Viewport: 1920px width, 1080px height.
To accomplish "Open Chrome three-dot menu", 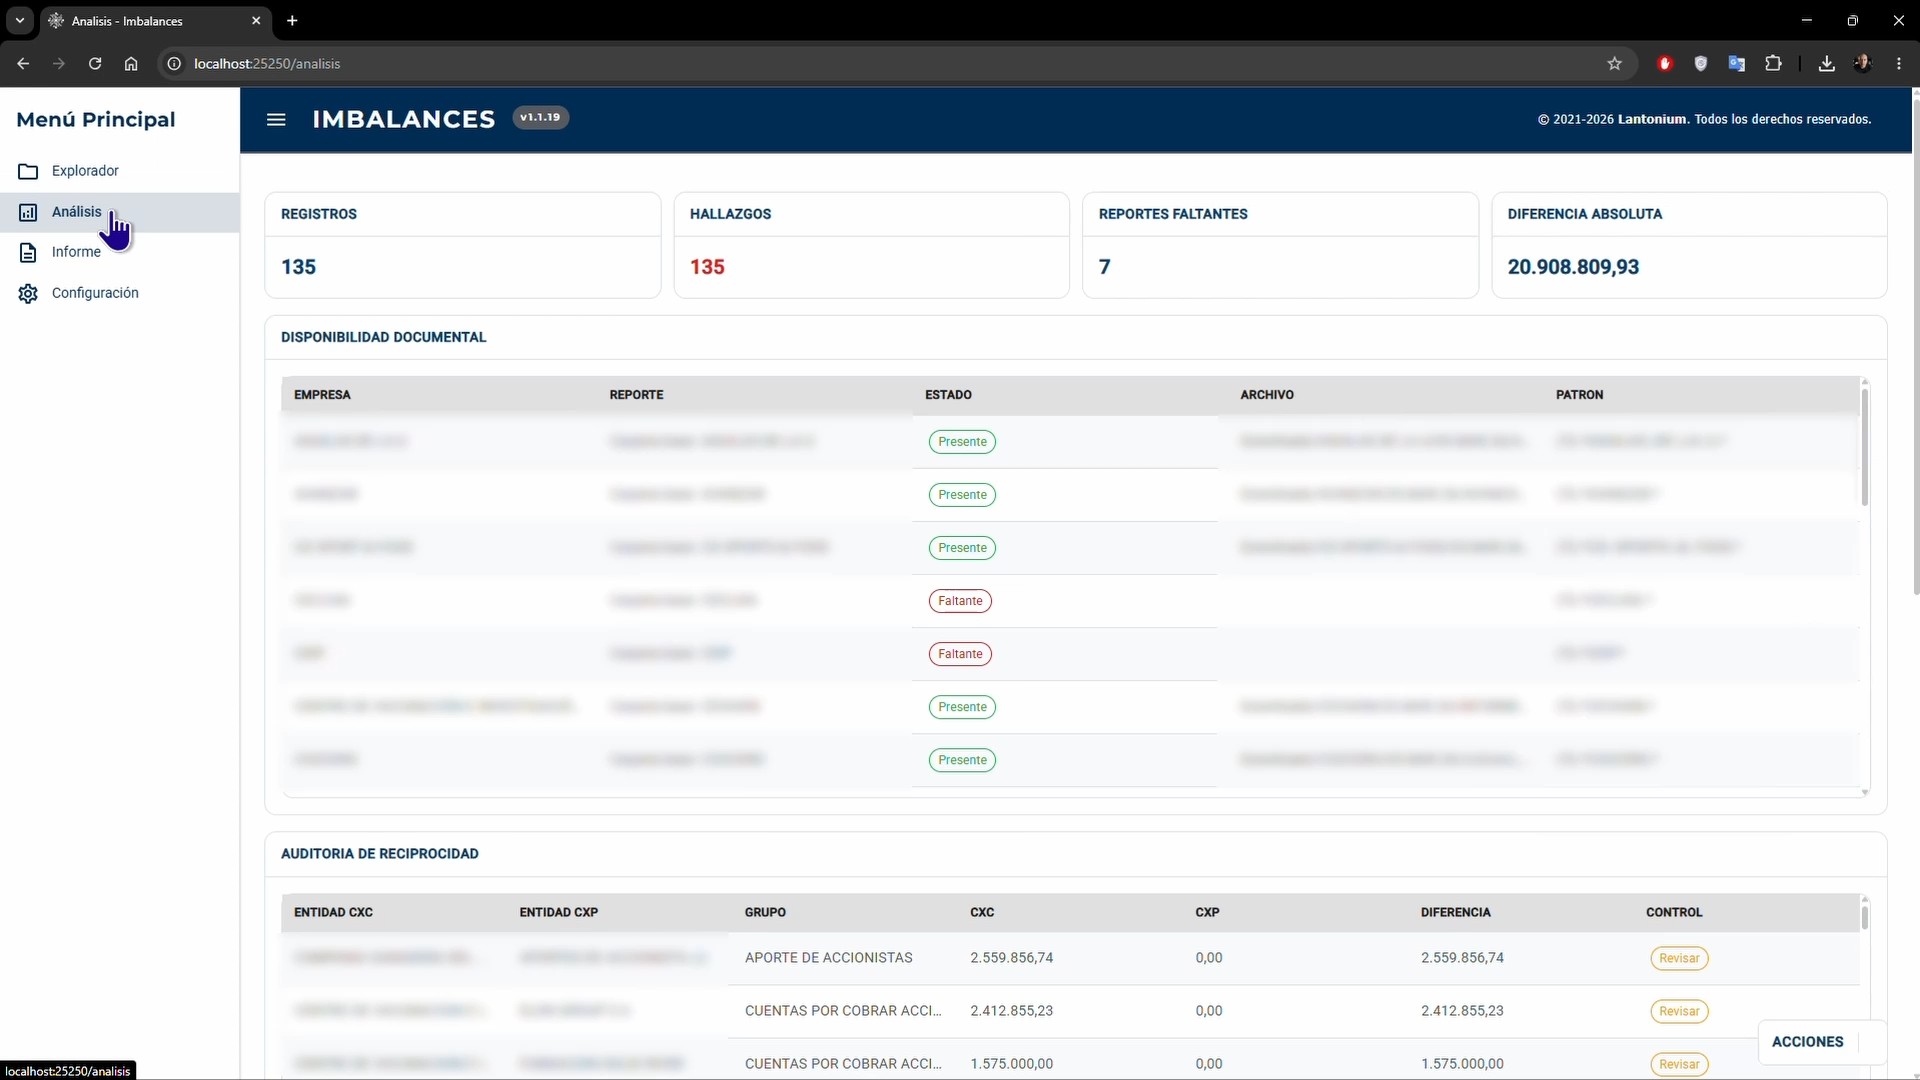I will coord(1899,64).
